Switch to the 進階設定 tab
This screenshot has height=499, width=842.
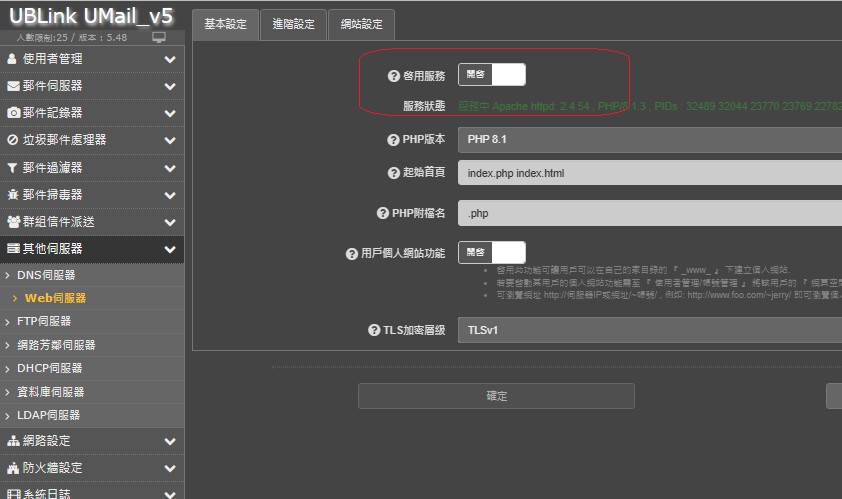[293, 25]
